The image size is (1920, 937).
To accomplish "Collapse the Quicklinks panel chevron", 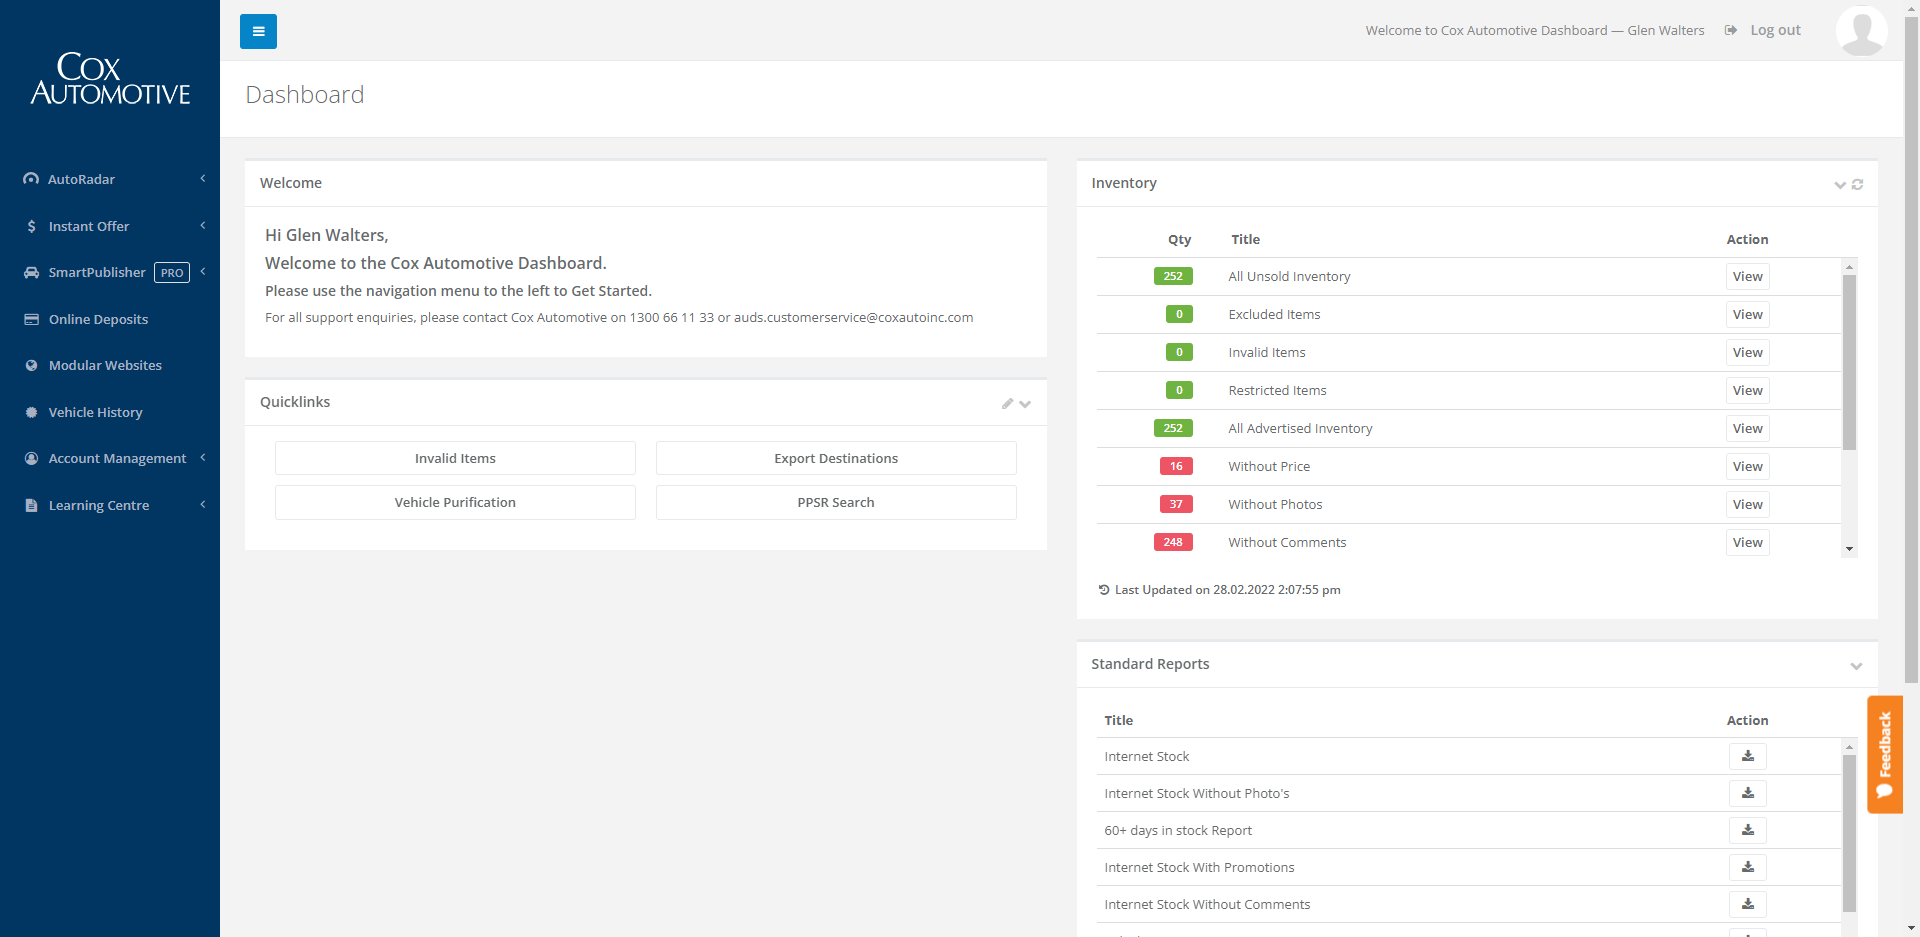I will (x=1025, y=404).
